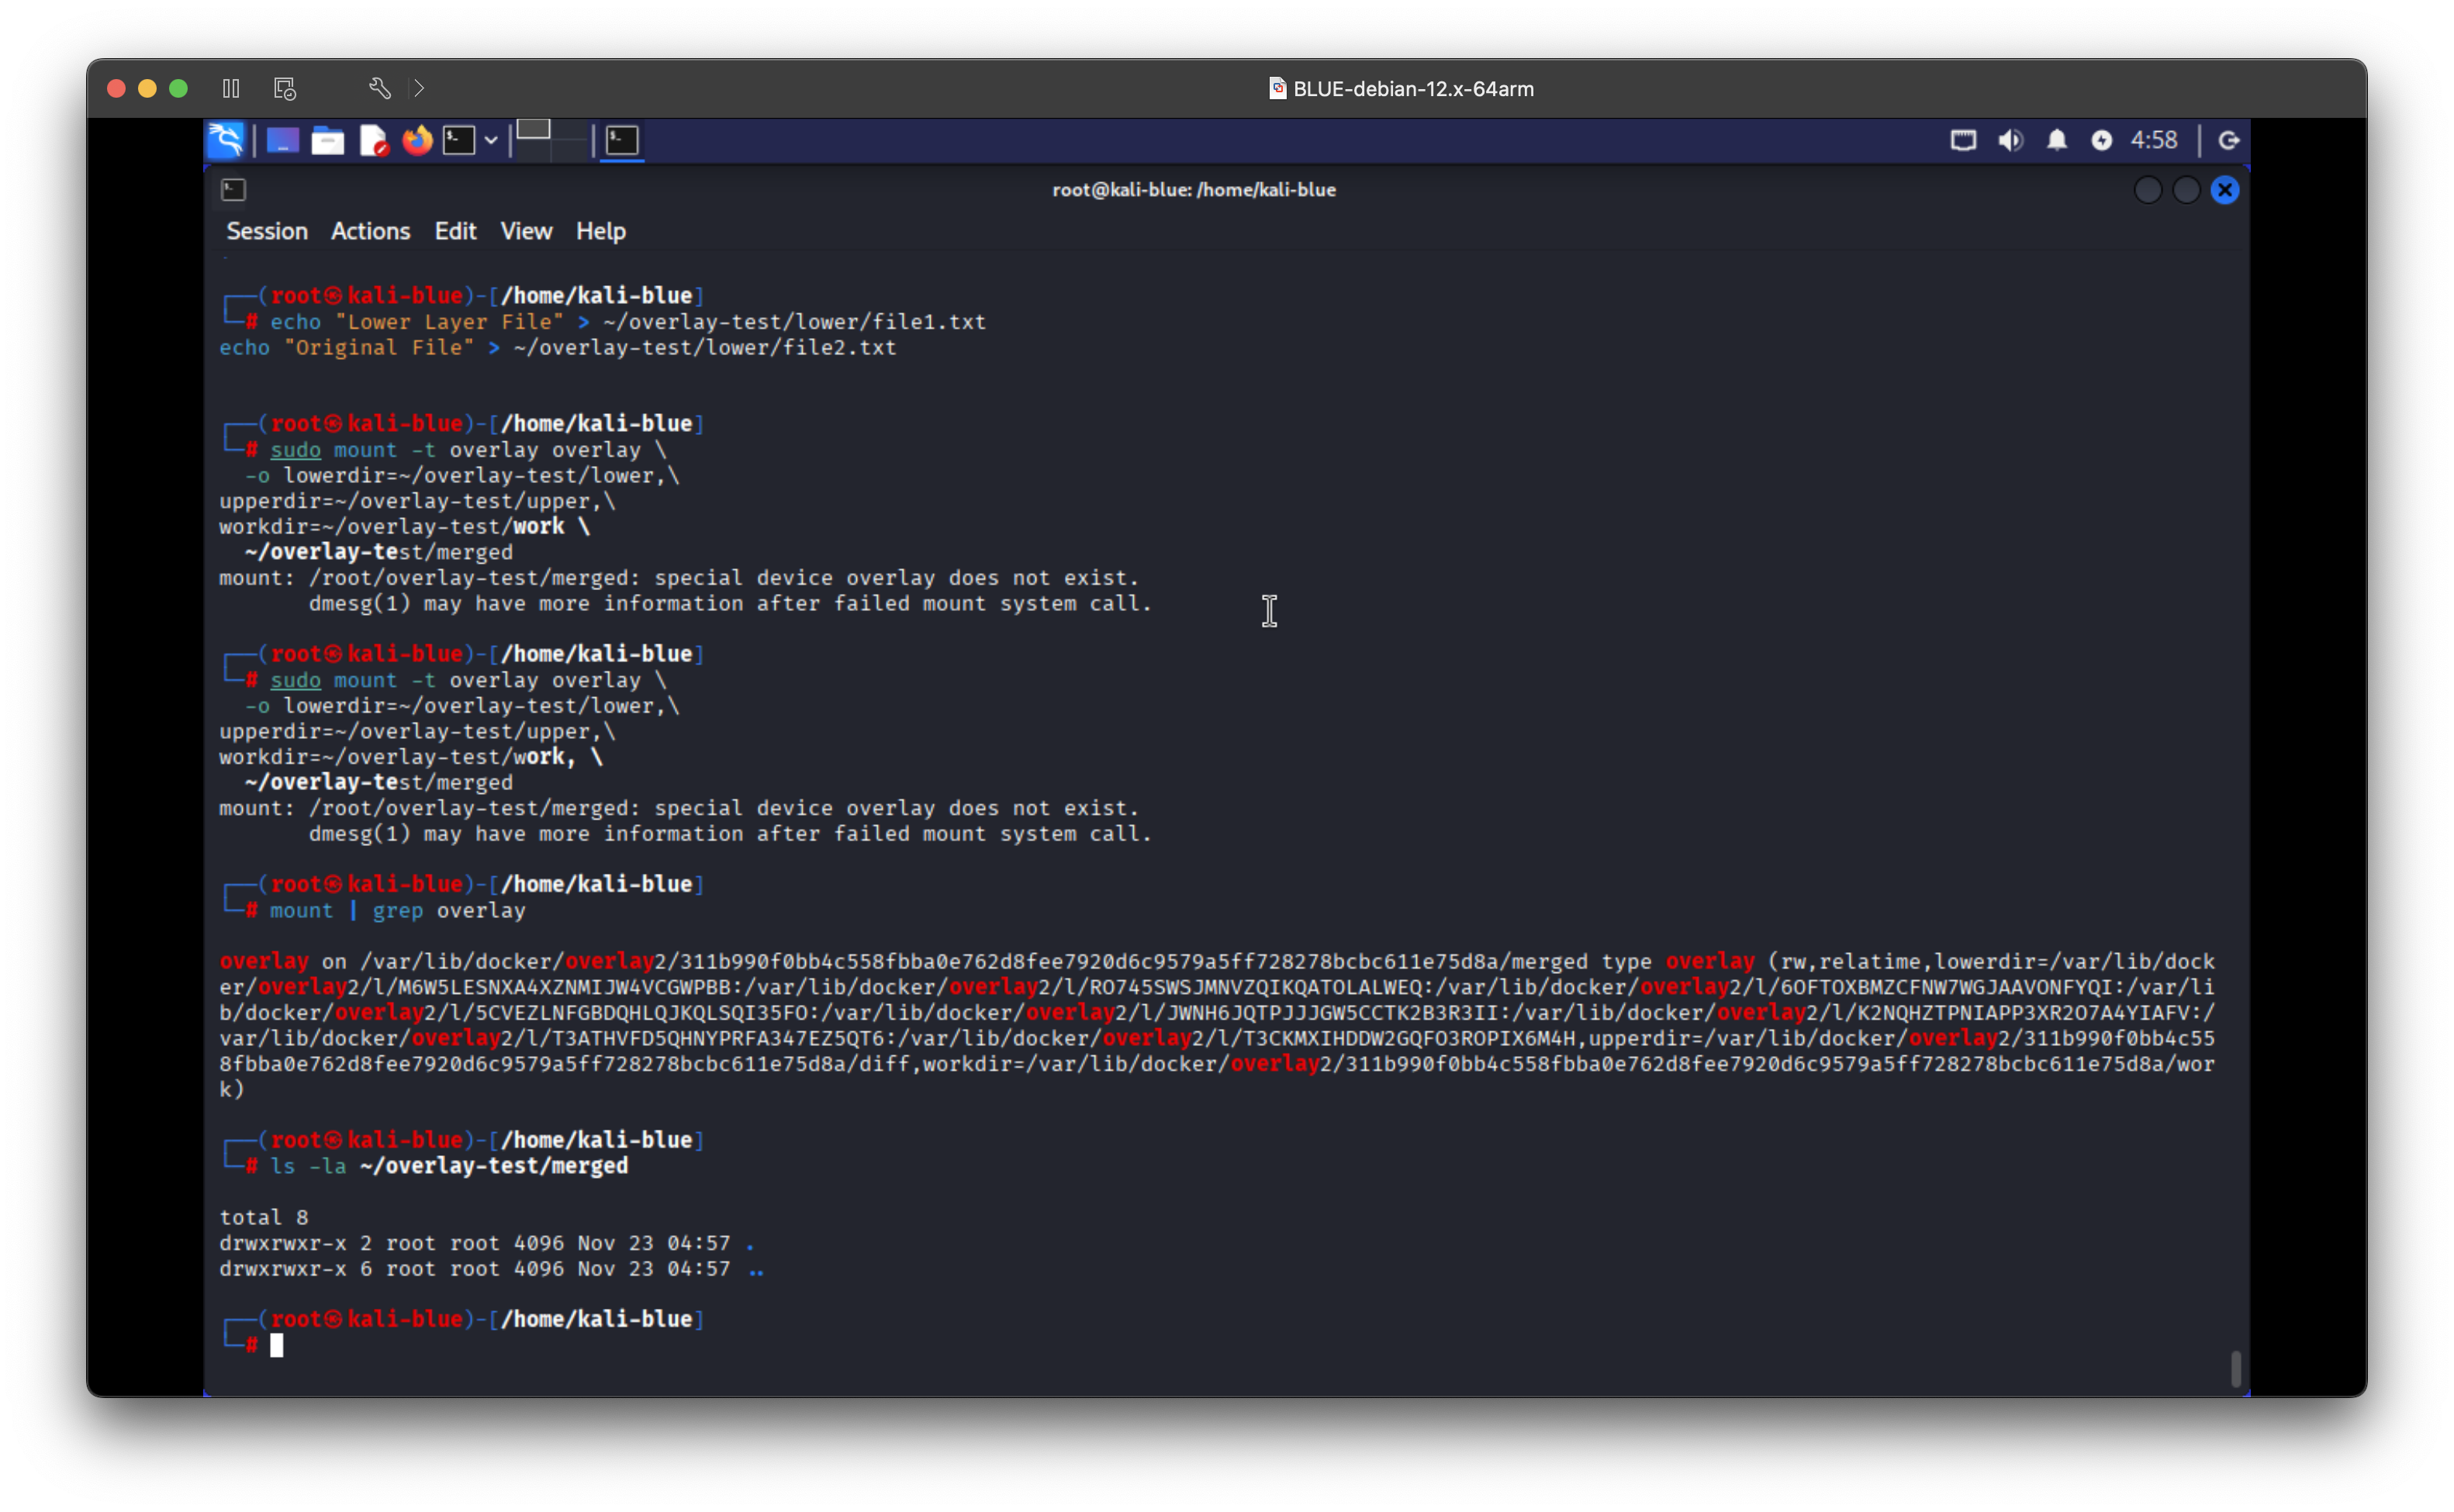Launch the Firefox browser
The width and height of the screenshot is (2454, 1512).
point(417,140)
